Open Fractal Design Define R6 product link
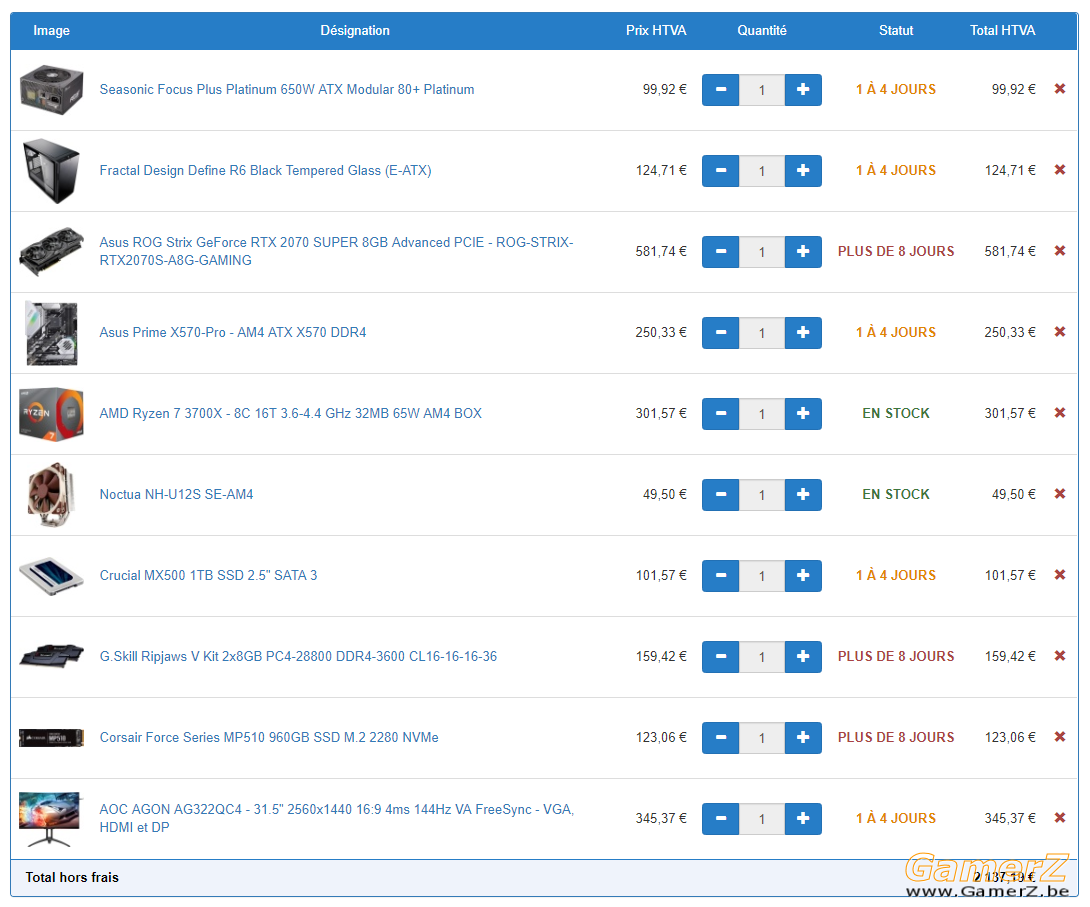Image resolution: width=1090 pixels, height=907 pixels. pyautogui.click(x=265, y=171)
